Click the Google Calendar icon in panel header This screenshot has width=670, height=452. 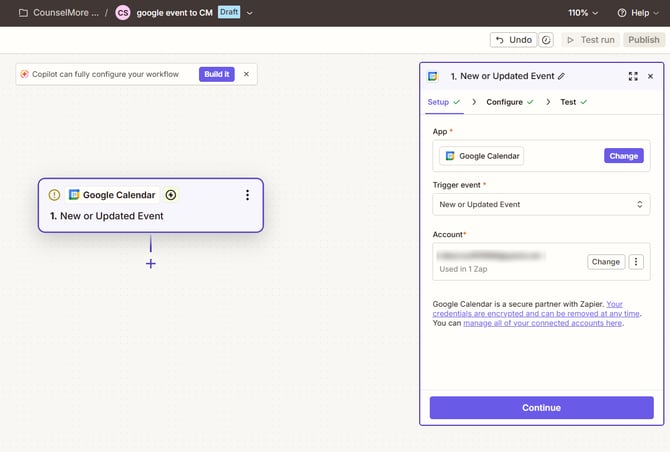coord(433,76)
